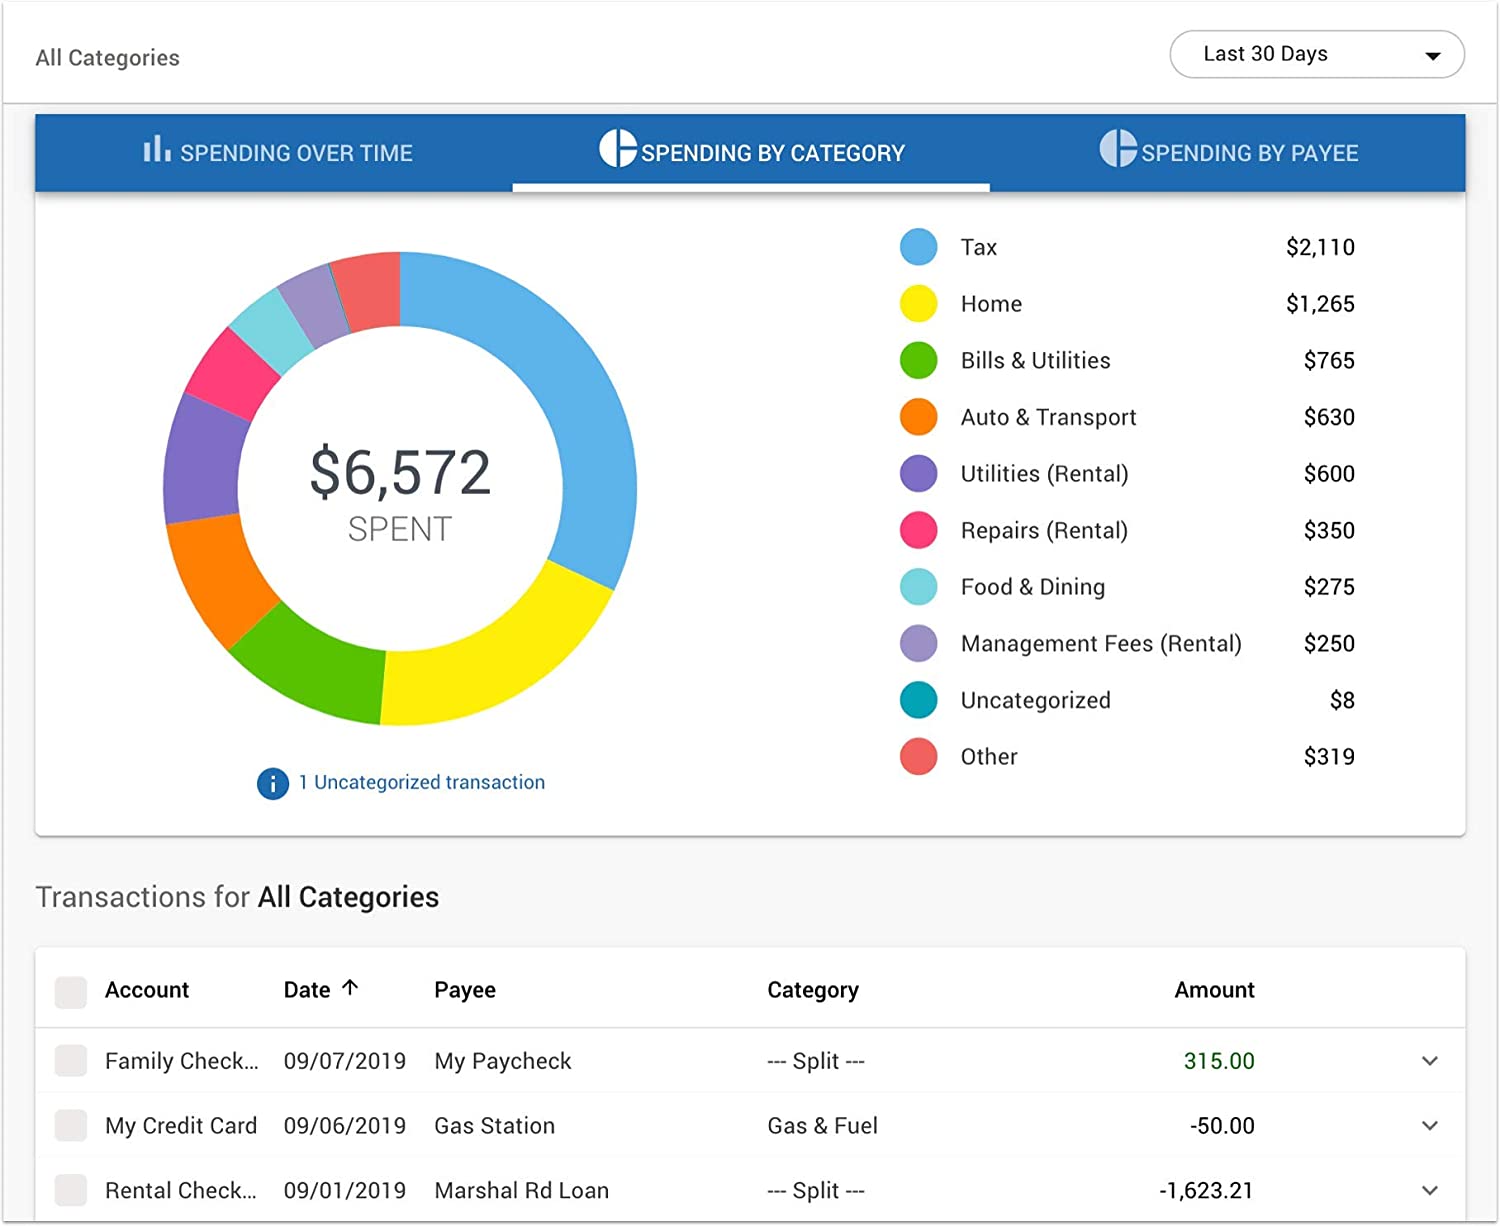Expand the Marshal Rd Loan transaction details
This screenshot has width=1500, height=1226.
(x=1430, y=1190)
